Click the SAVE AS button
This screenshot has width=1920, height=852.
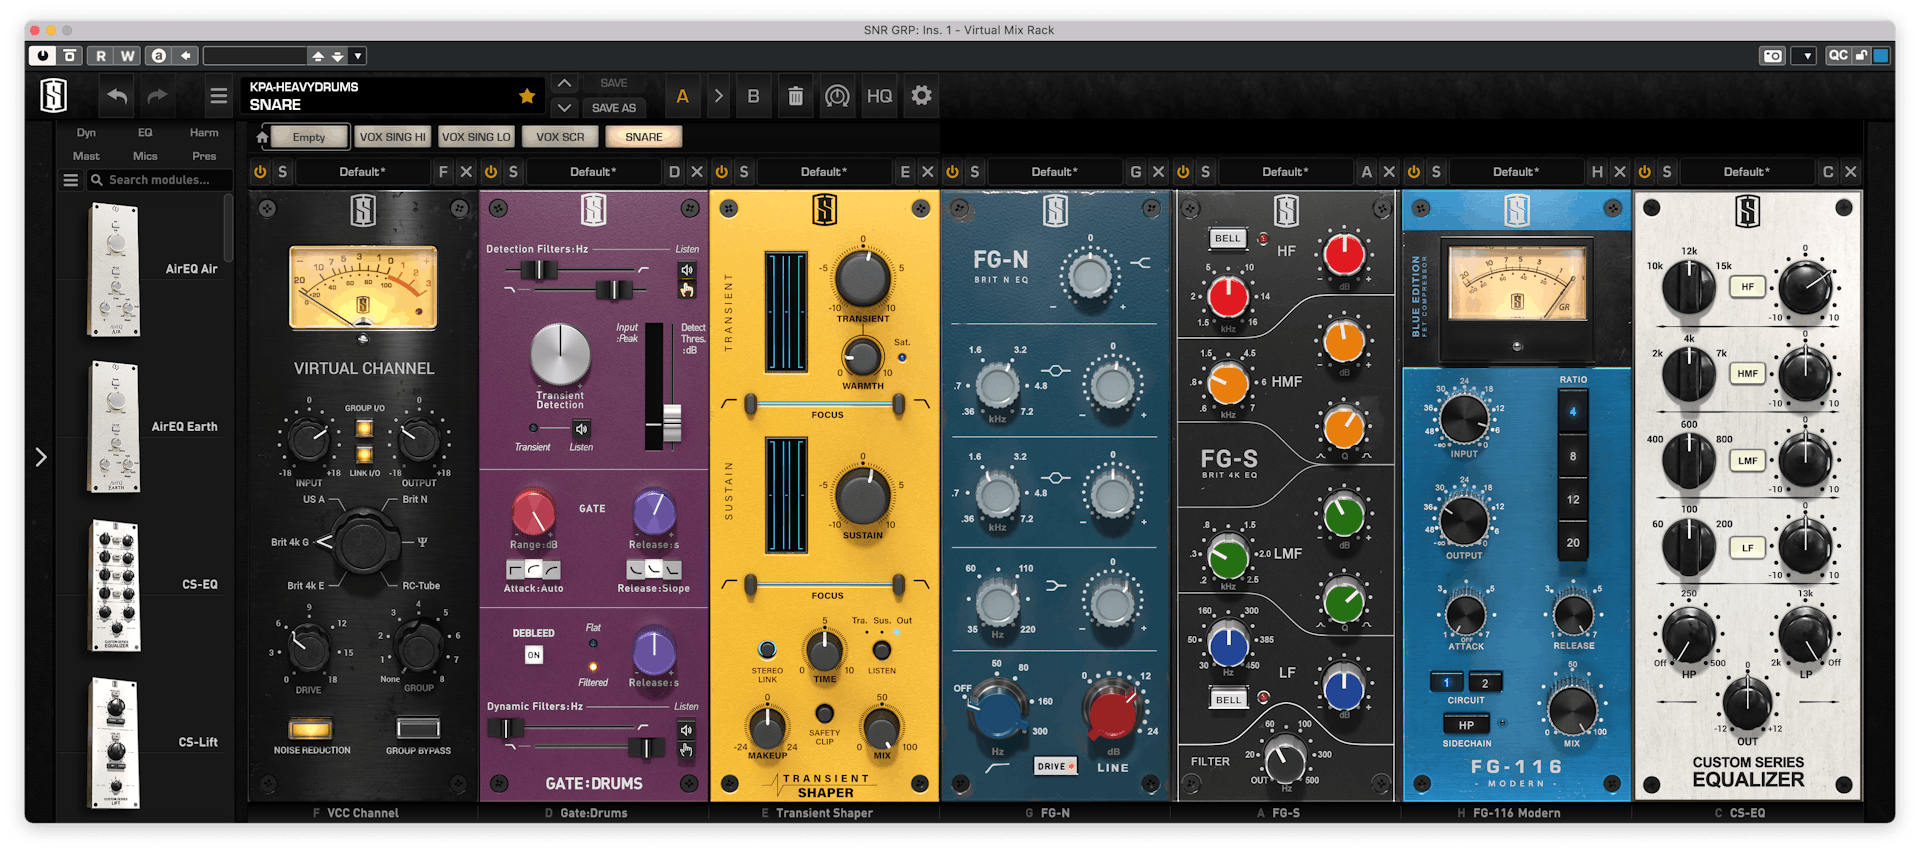[613, 107]
